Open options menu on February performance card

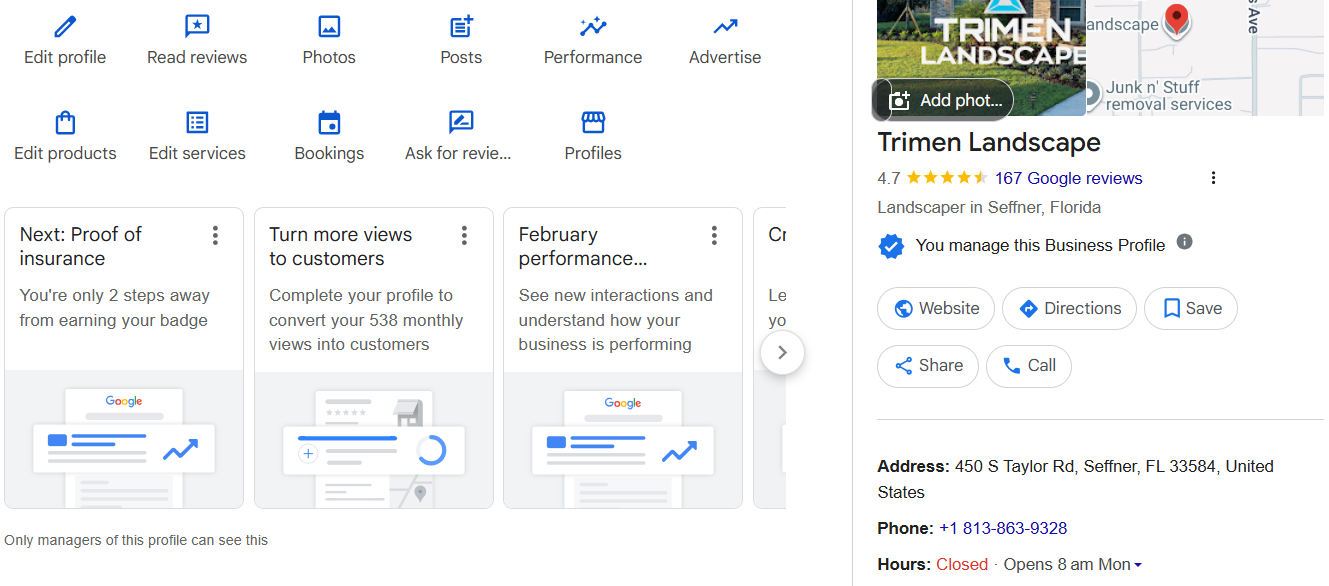click(714, 235)
